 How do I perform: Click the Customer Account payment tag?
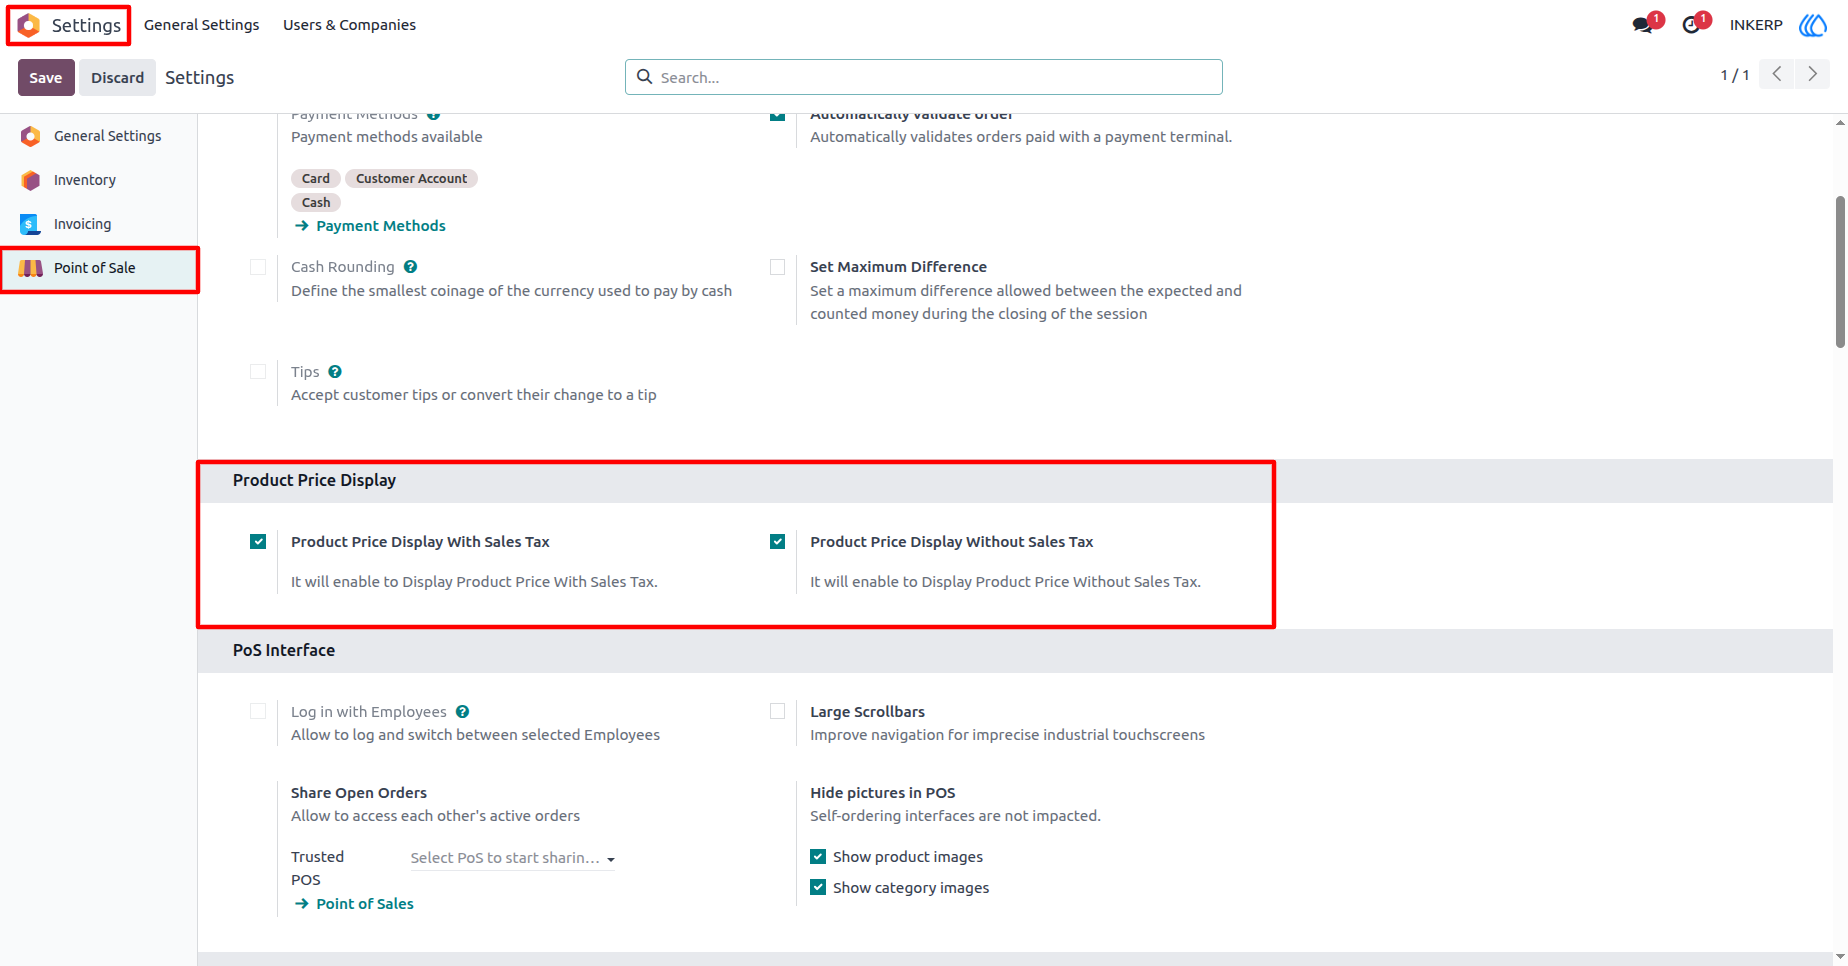point(411,178)
